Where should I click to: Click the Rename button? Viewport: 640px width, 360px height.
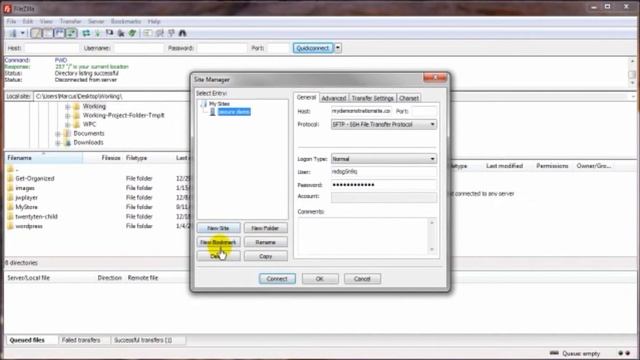pos(265,242)
